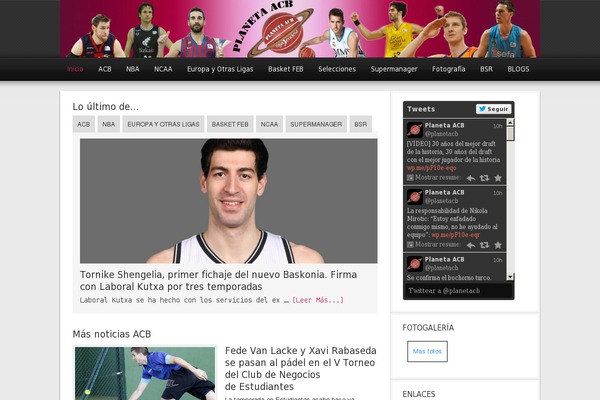Select the BASKET FEB tab
Viewport: 600px width, 400px height.
pyautogui.click(x=230, y=124)
